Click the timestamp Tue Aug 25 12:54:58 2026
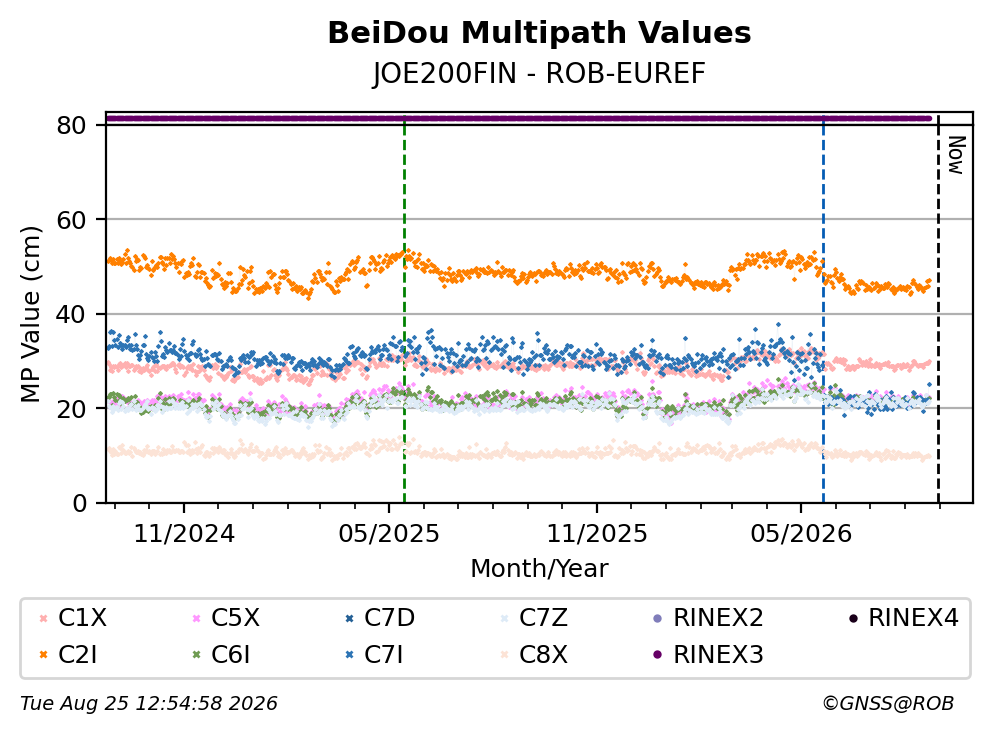 click(x=149, y=704)
